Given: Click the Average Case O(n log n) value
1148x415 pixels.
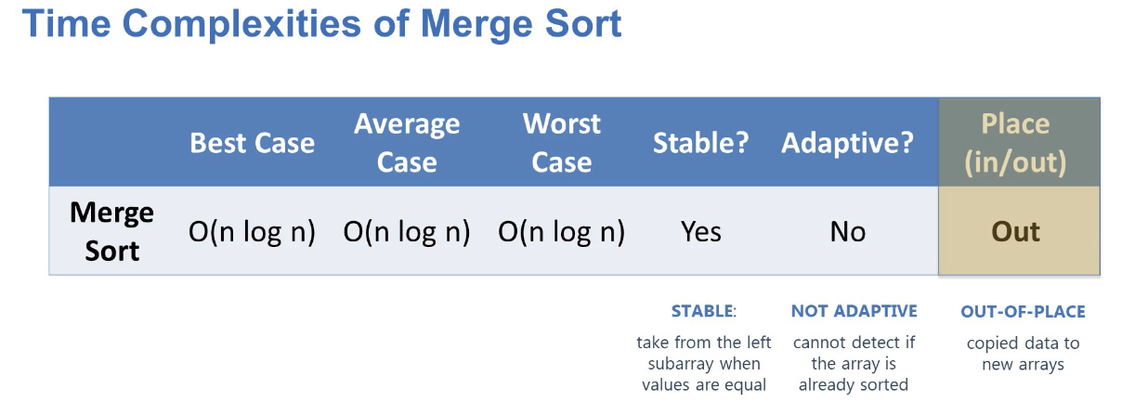Looking at the screenshot, I should click(x=407, y=232).
